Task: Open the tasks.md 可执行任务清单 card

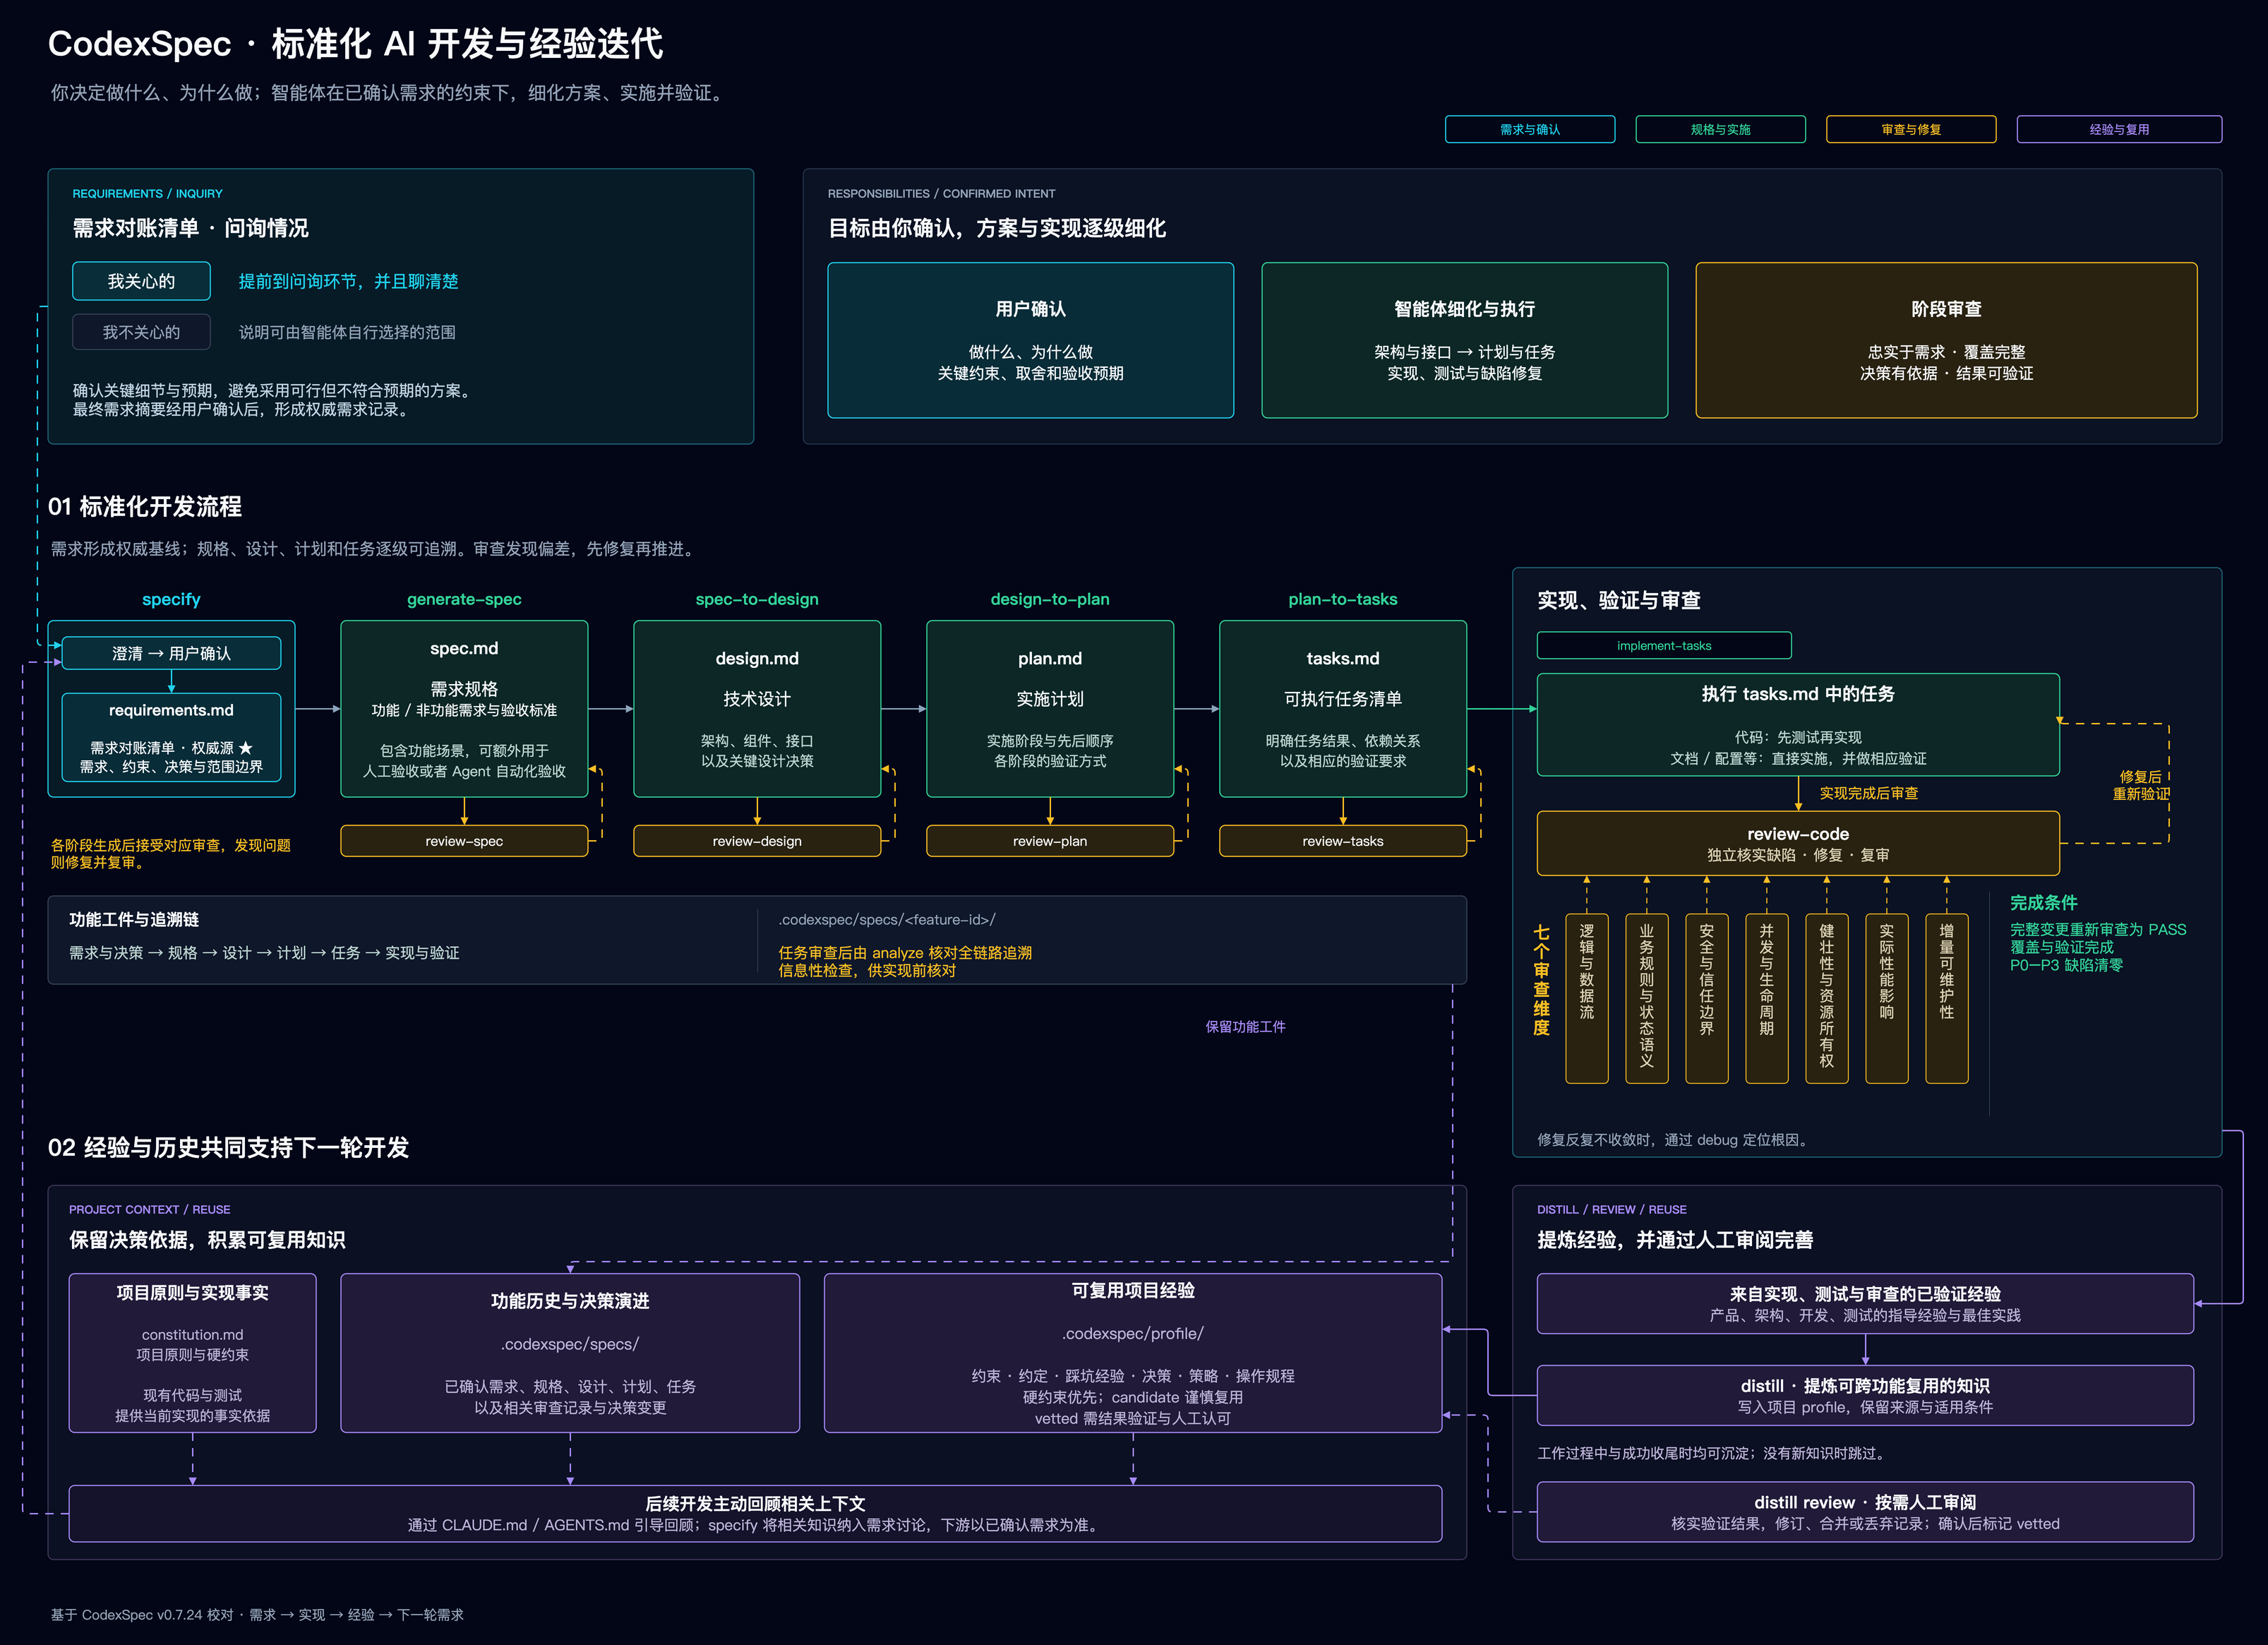Action: tap(1343, 708)
